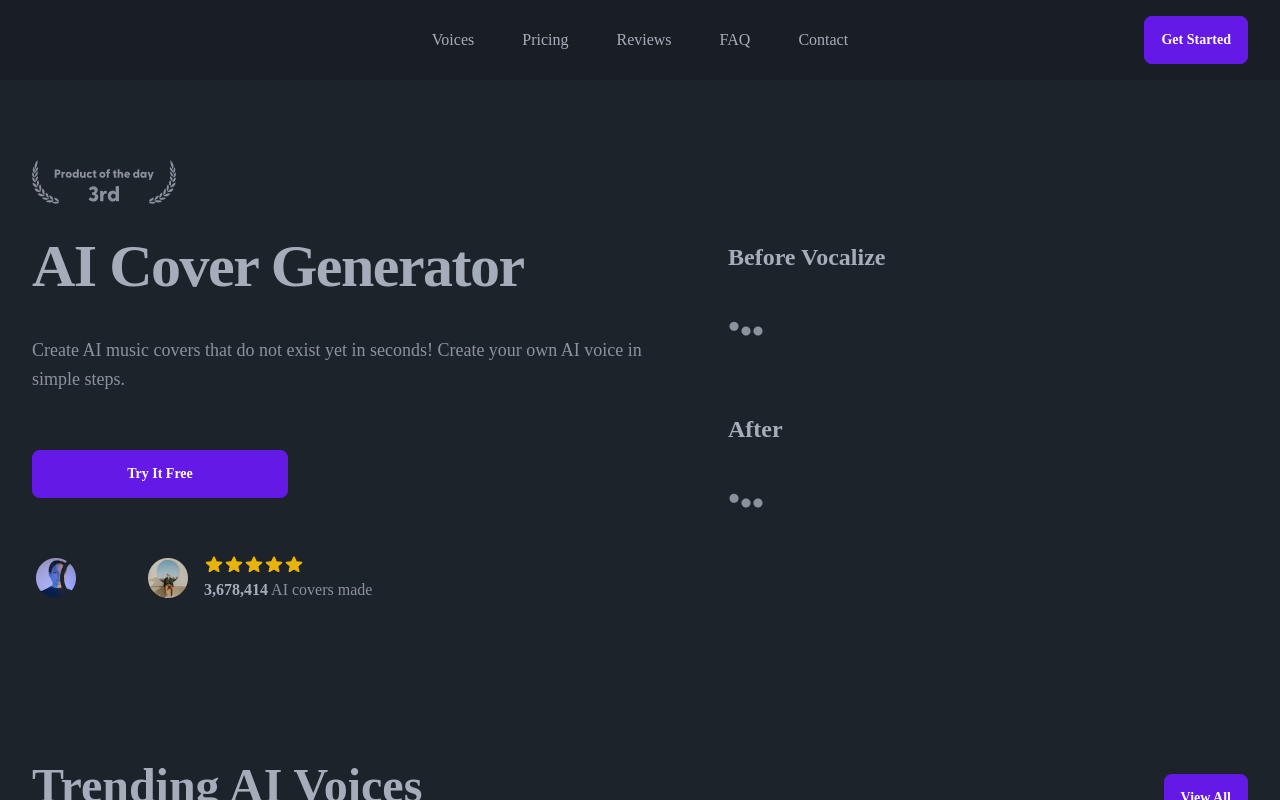The height and width of the screenshot is (800, 1280).
Task: Click the loading dots under Before Vocalize
Action: (x=746, y=328)
